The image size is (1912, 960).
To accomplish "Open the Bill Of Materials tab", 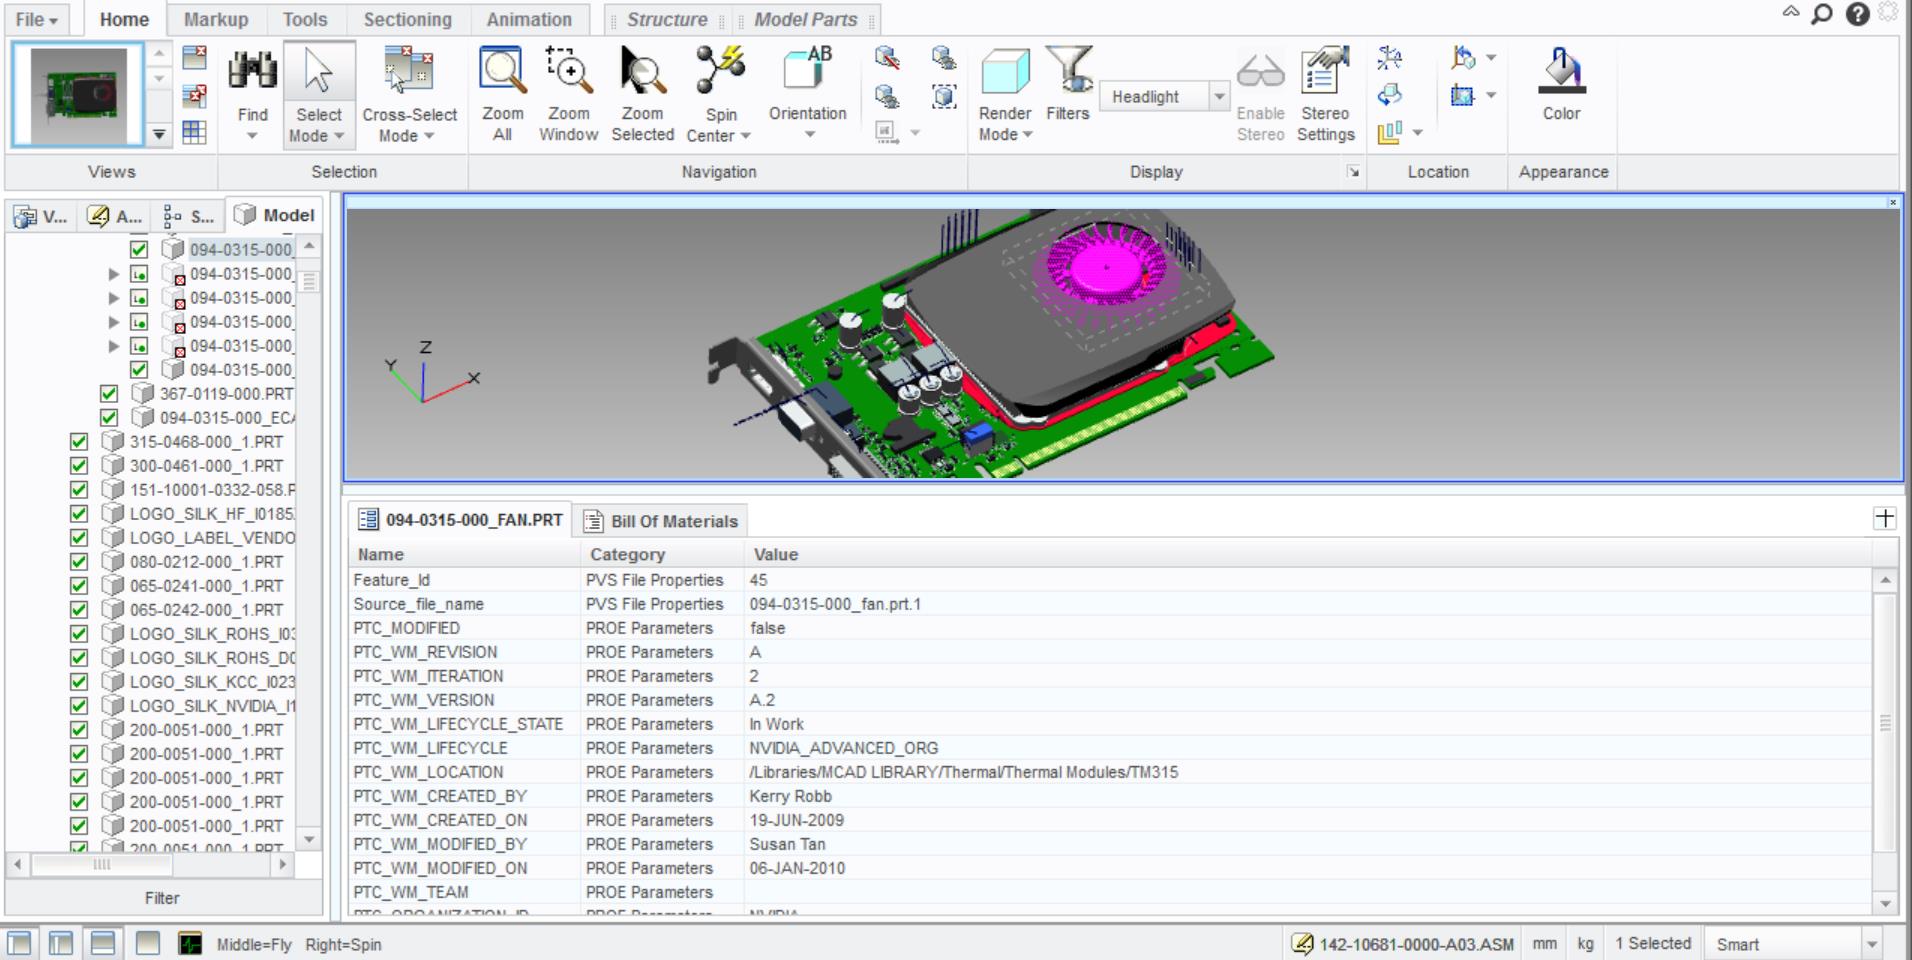I will [x=662, y=521].
